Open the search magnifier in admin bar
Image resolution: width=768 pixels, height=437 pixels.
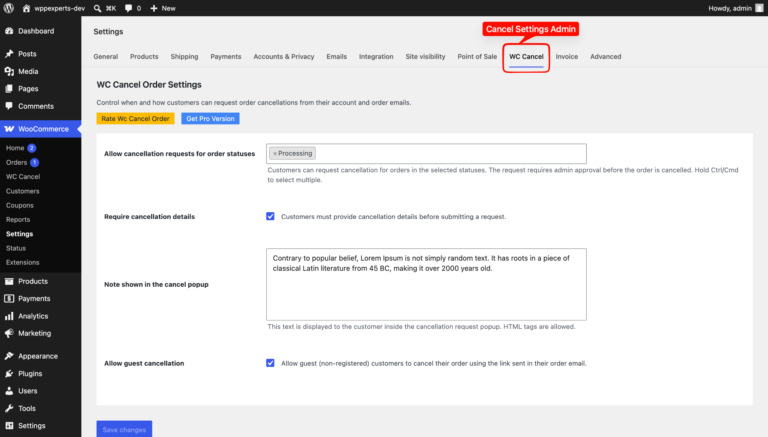tap(97, 8)
